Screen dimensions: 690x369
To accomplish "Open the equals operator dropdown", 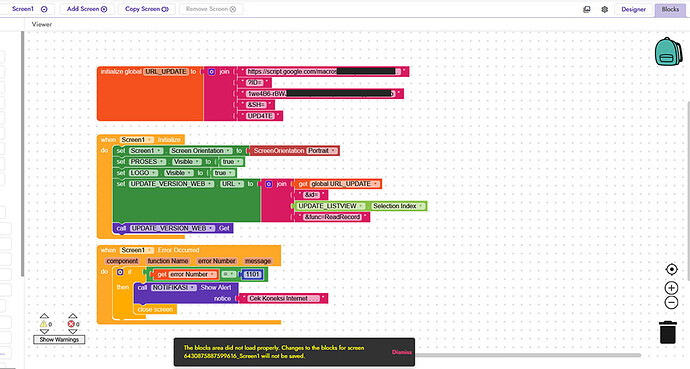I will pyautogui.click(x=228, y=274).
